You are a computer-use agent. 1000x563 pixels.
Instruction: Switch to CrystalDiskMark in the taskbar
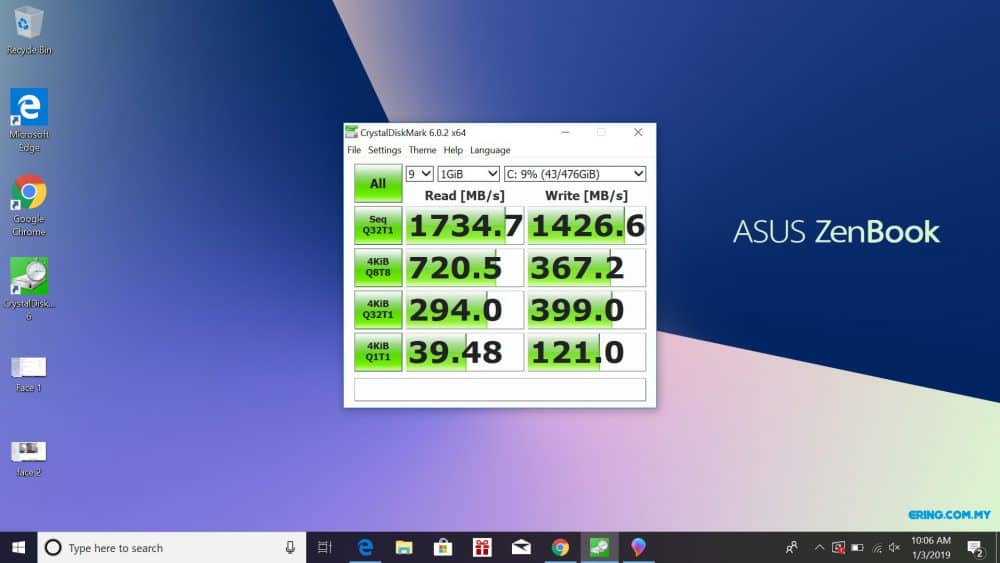pos(599,548)
